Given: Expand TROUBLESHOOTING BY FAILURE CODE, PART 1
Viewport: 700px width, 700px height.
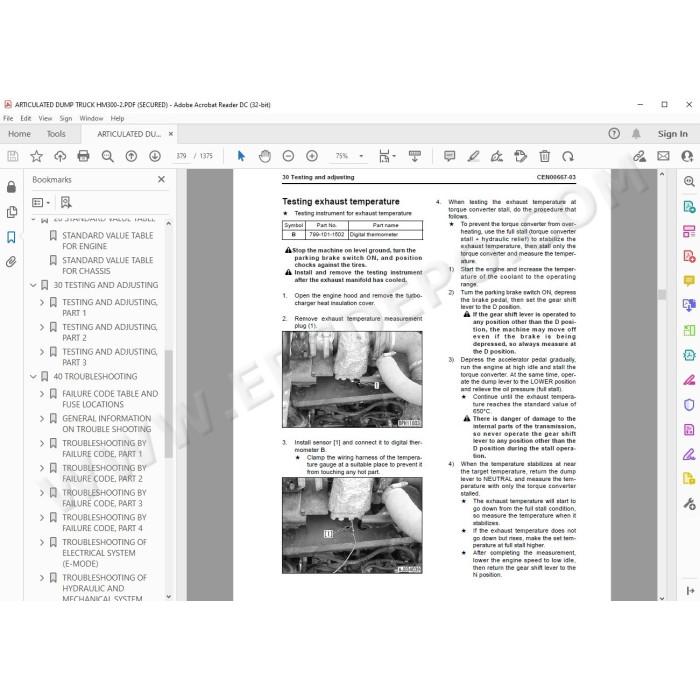Looking at the screenshot, I should (42, 443).
